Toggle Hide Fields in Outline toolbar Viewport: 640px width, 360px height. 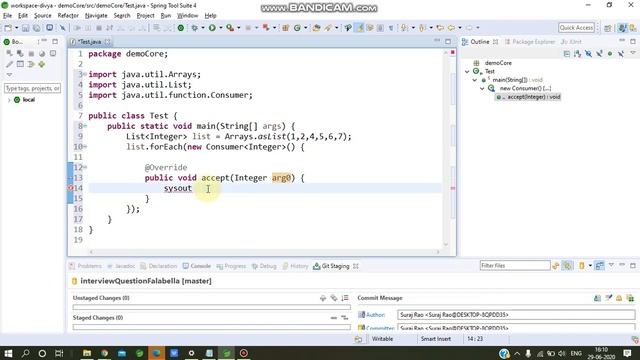tap(589, 54)
